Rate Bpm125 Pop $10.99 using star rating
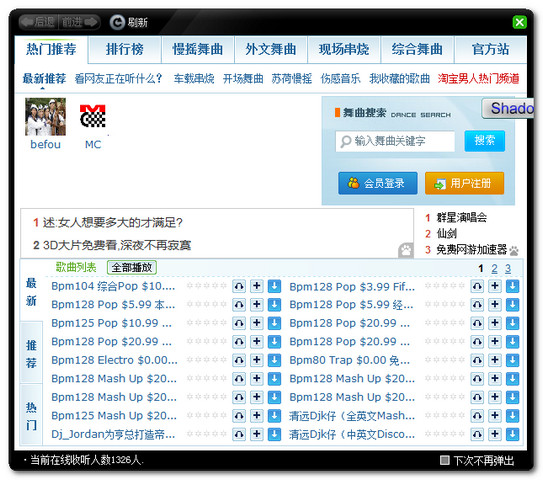 click(x=206, y=323)
